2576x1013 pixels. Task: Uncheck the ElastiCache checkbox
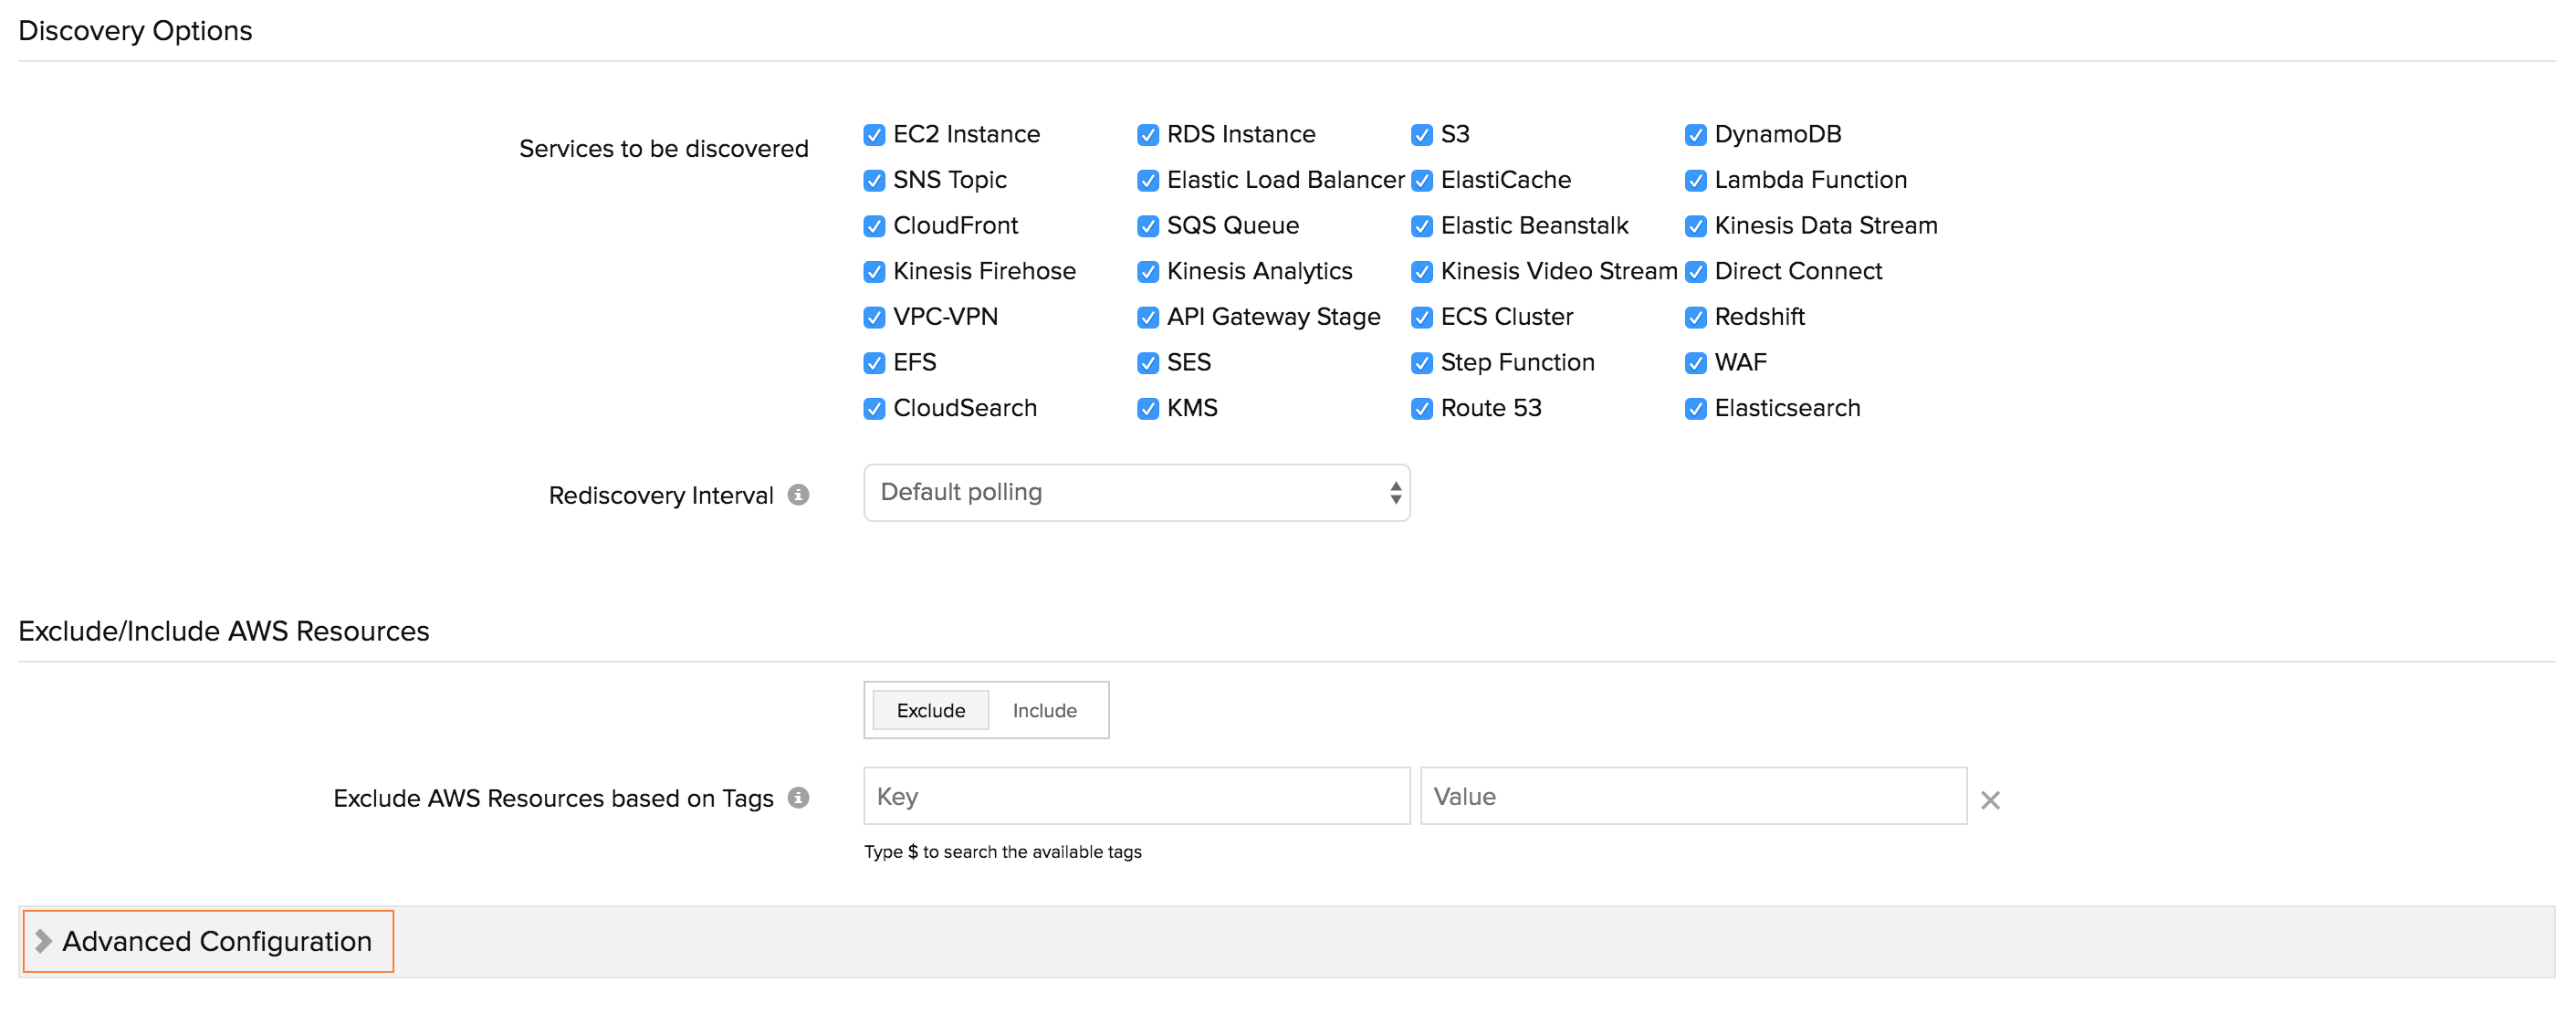click(1422, 181)
